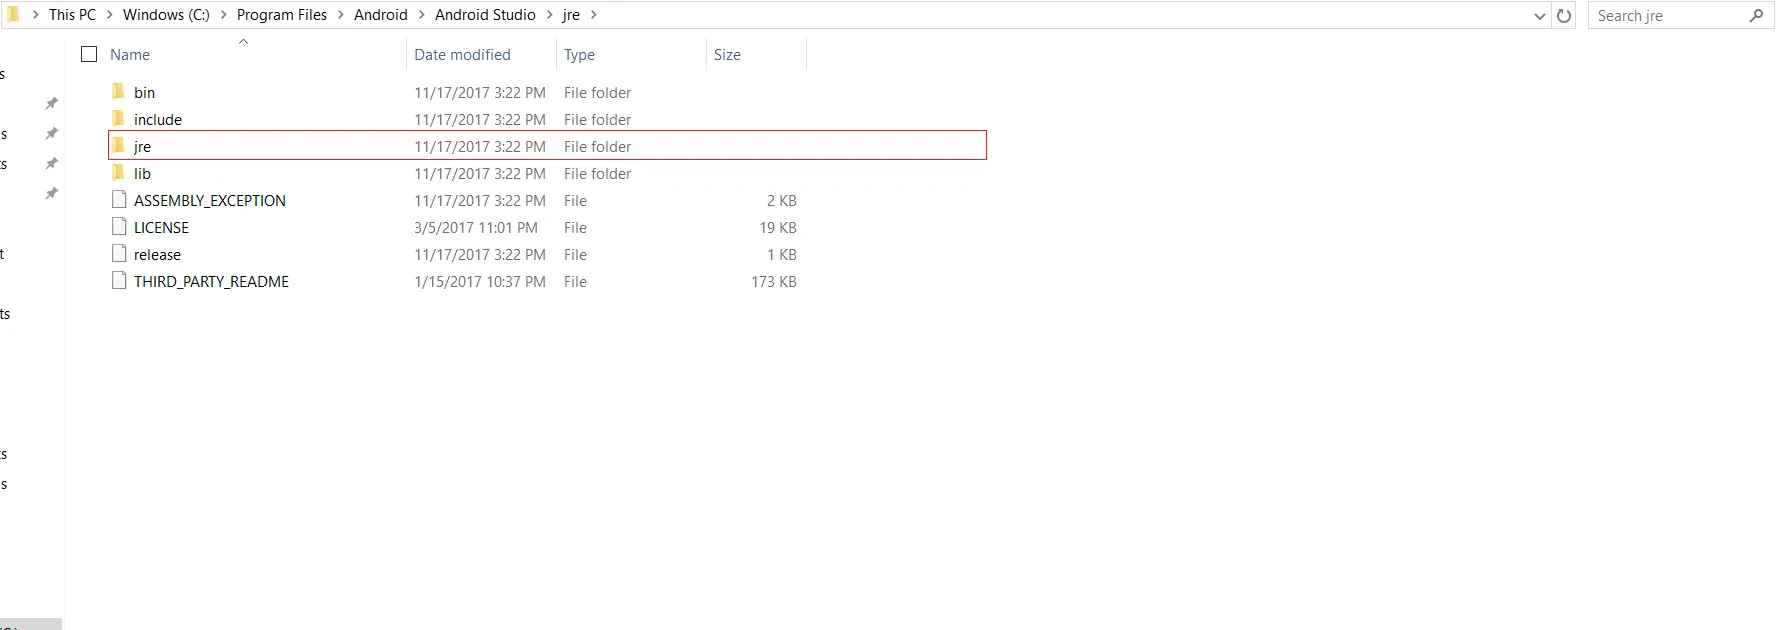Select the jre folder icon in list
Image resolution: width=1776 pixels, height=630 pixels.
(119, 146)
